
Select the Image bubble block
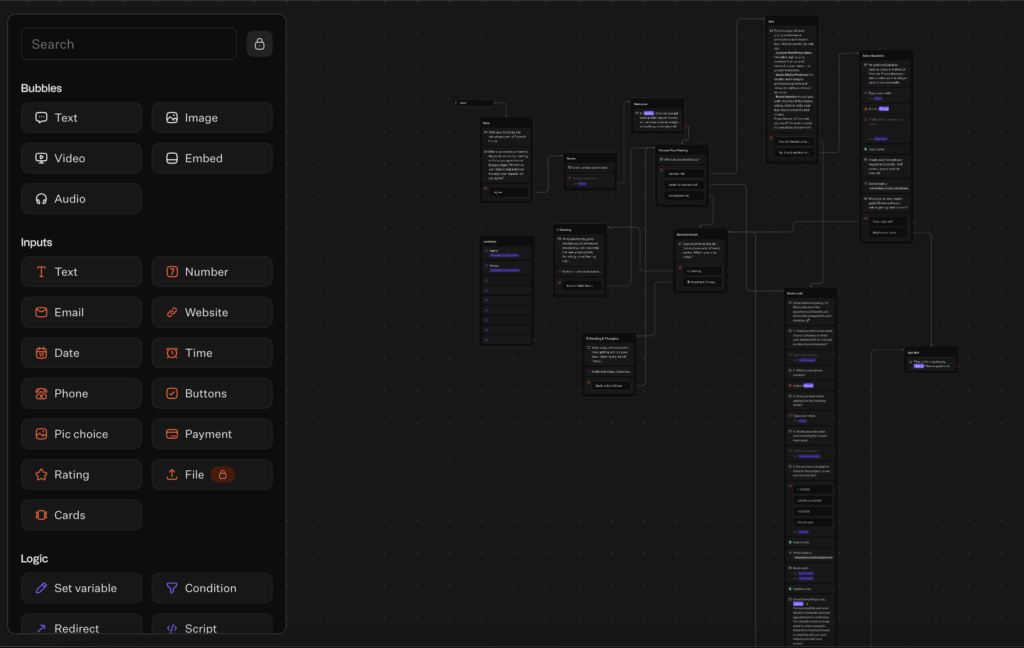pyautogui.click(x=212, y=118)
